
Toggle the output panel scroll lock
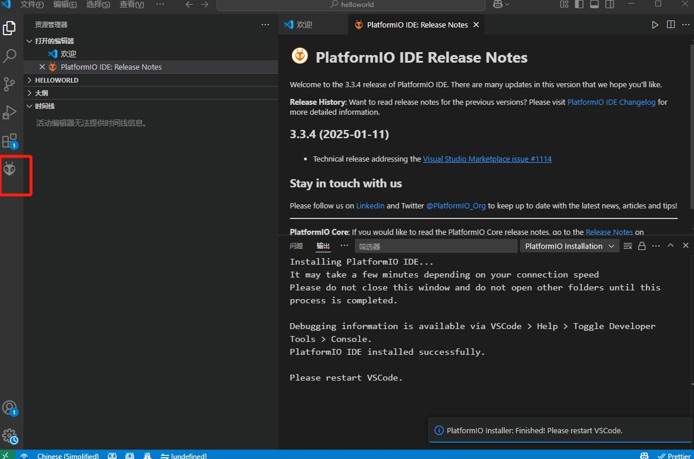(642, 246)
